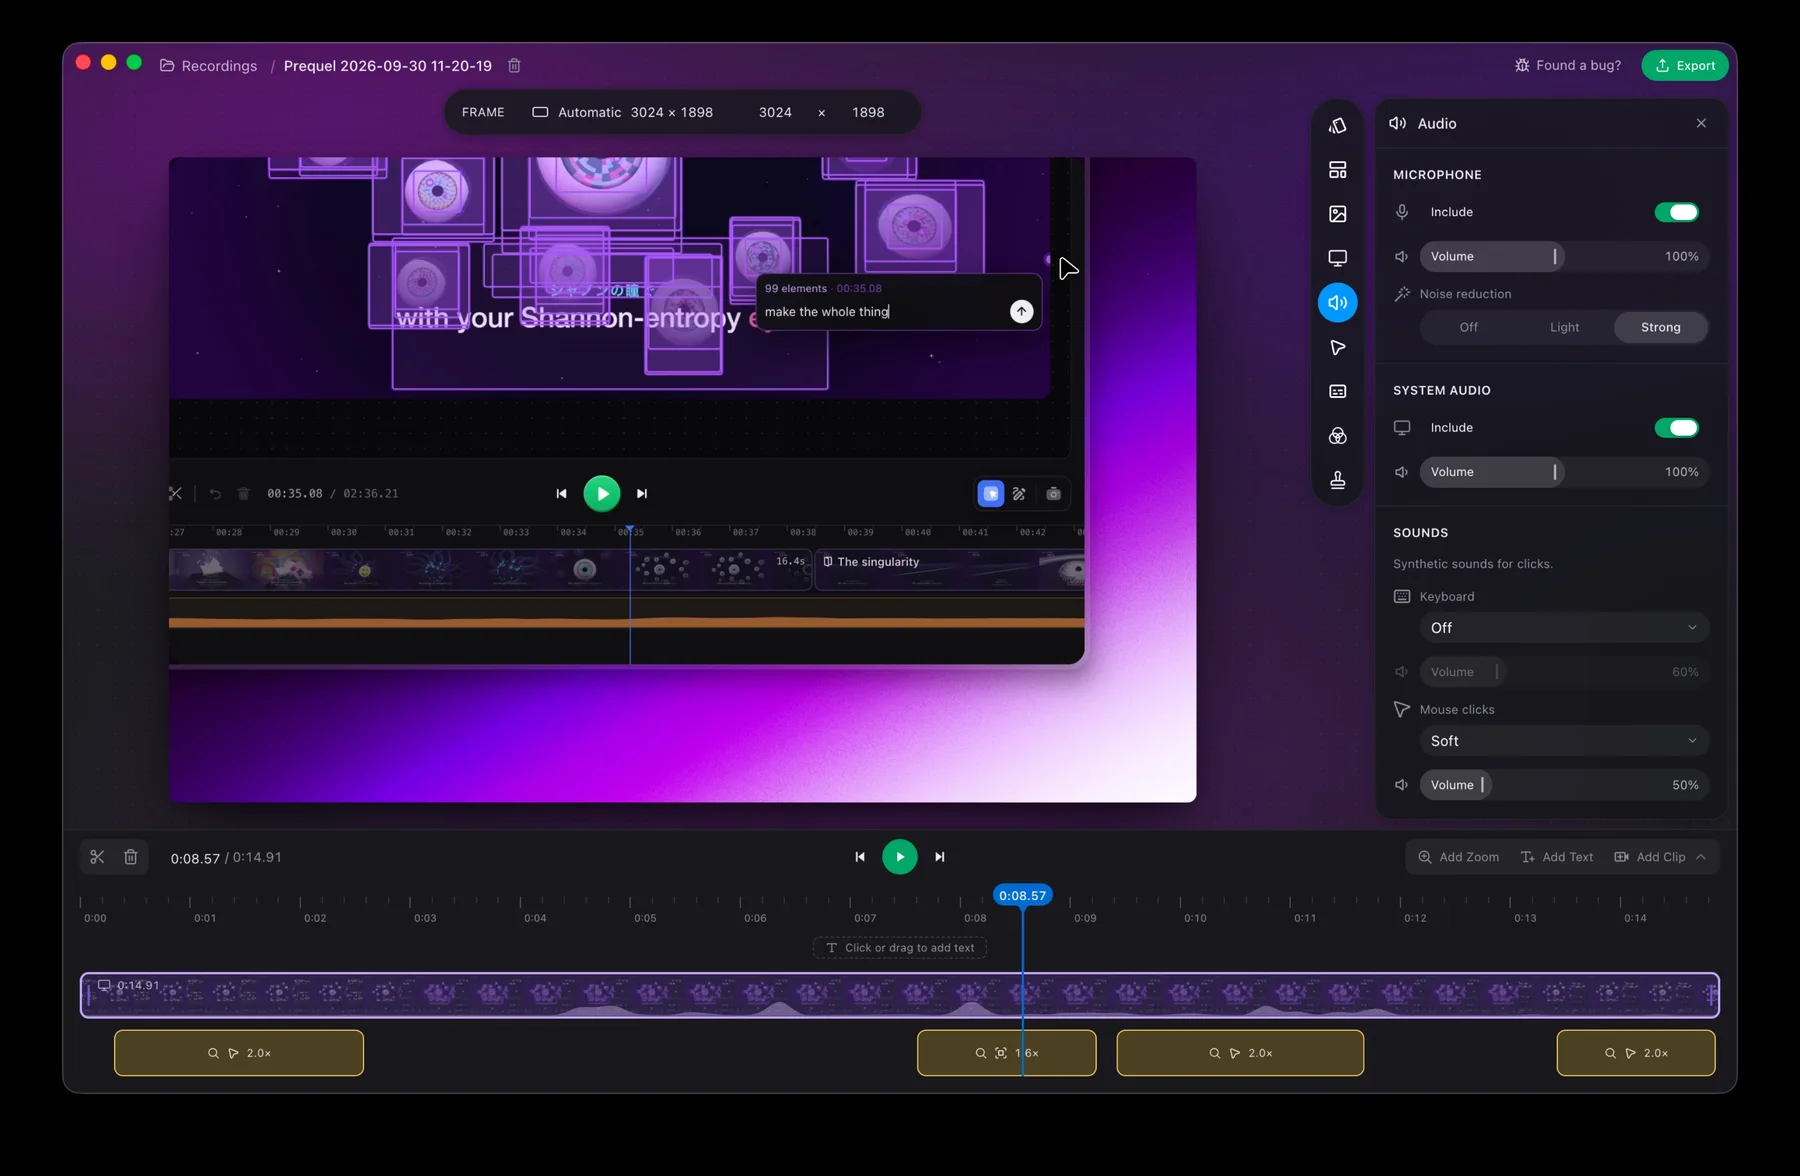Click Add Clip button
The image size is (1800, 1176).
point(1650,857)
